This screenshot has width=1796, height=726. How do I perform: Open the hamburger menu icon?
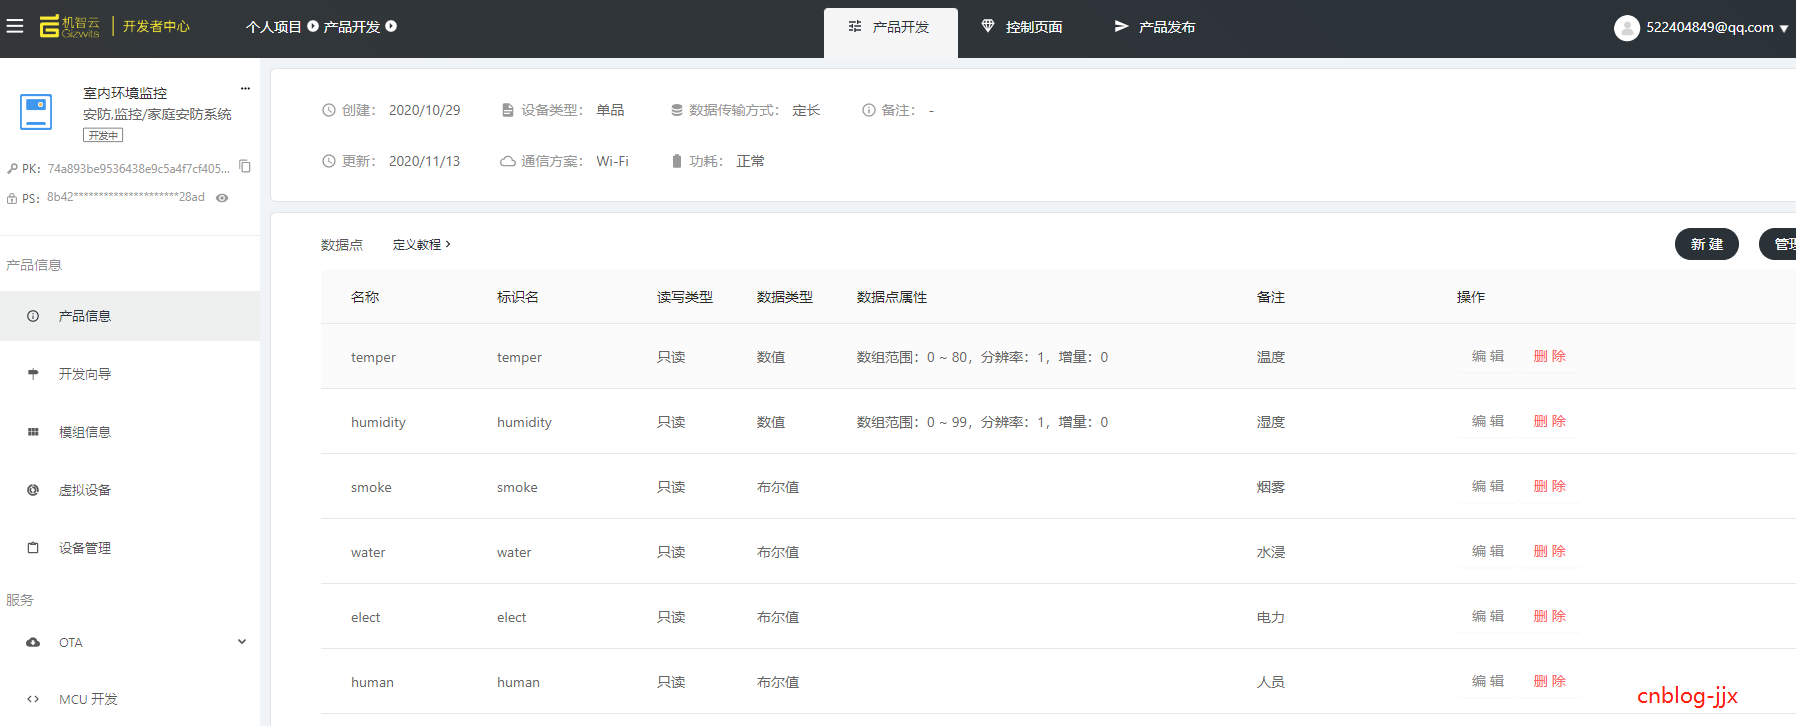click(15, 26)
